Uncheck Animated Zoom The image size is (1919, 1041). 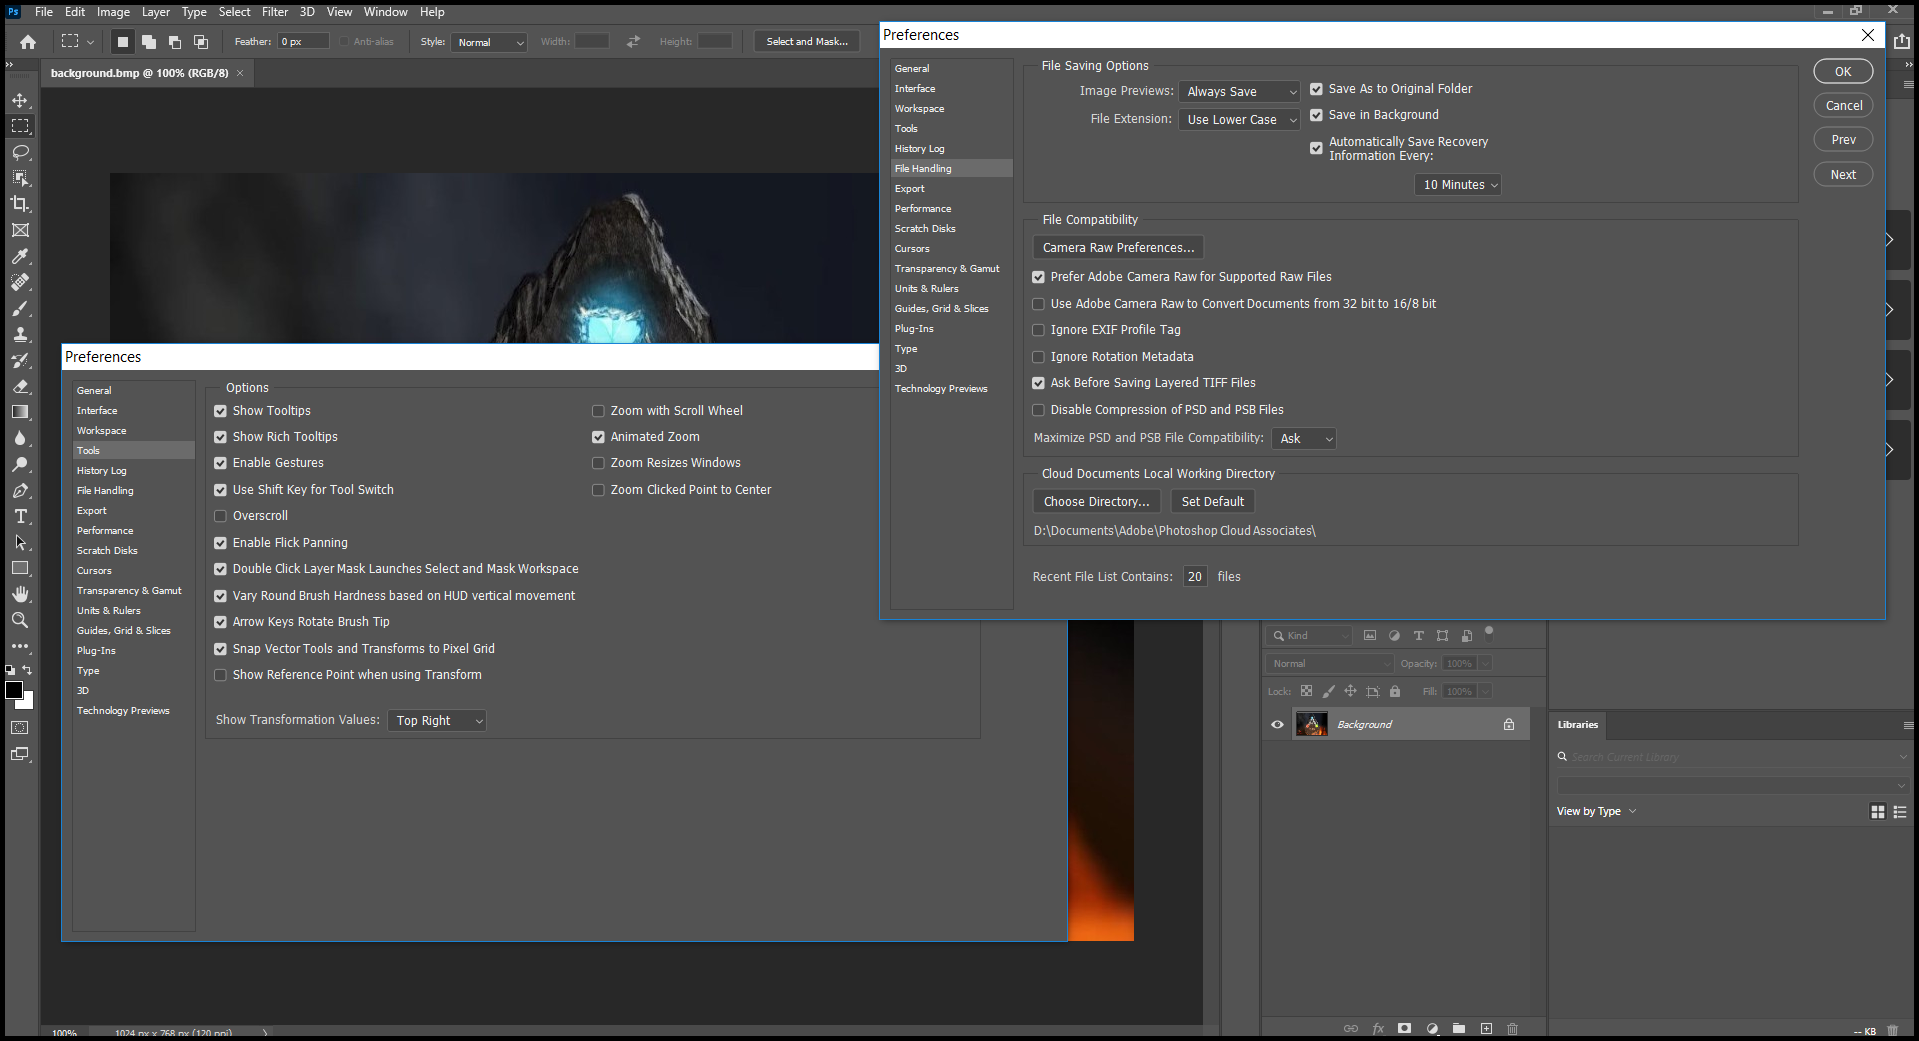click(x=598, y=437)
